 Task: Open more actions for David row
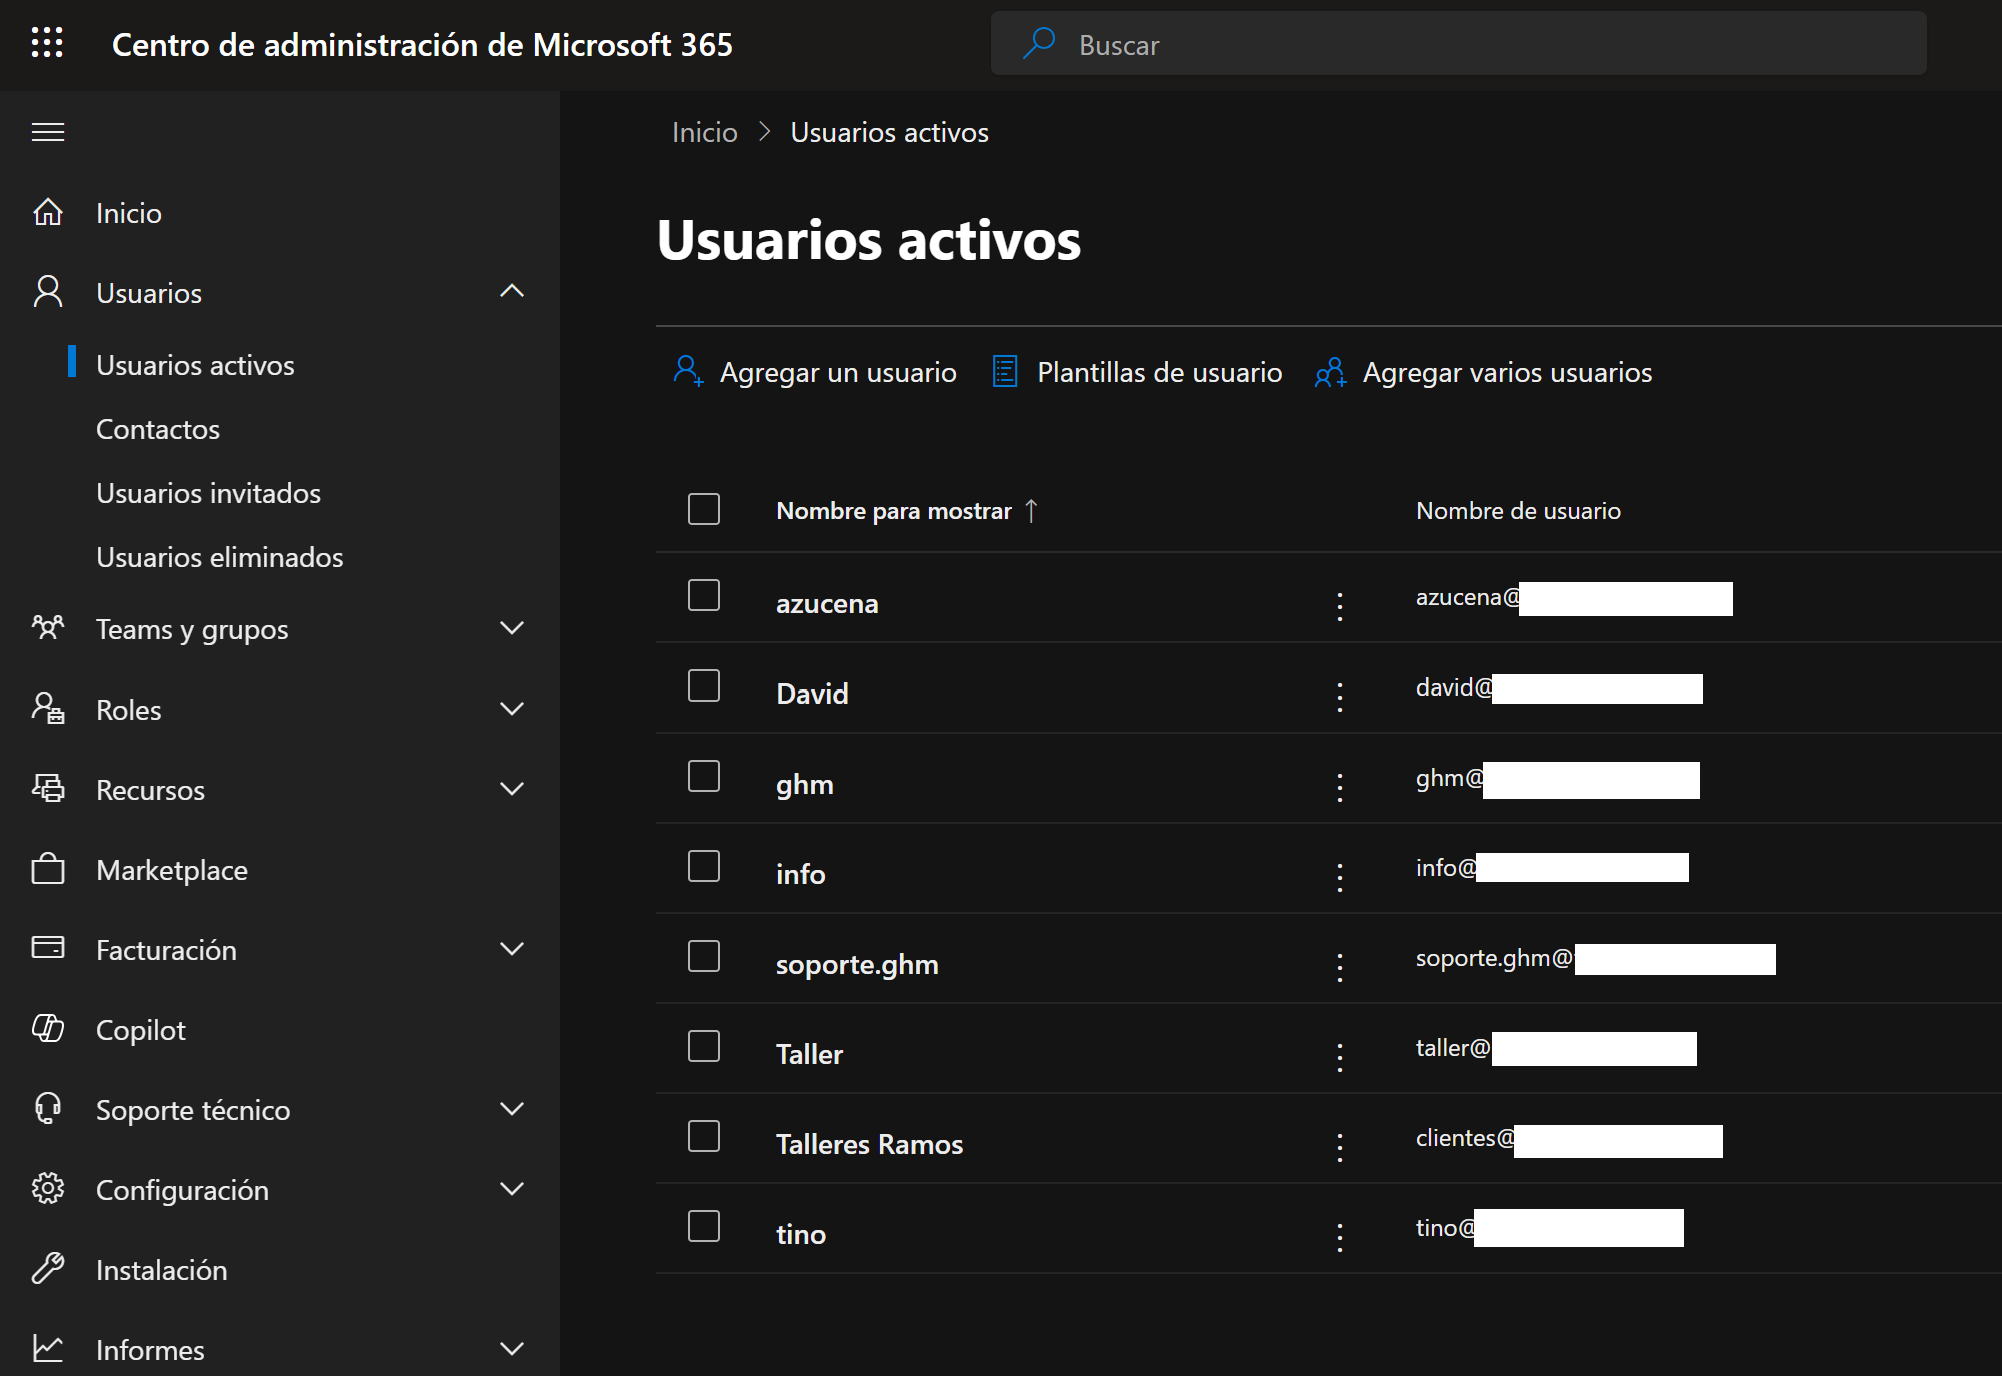1340,696
